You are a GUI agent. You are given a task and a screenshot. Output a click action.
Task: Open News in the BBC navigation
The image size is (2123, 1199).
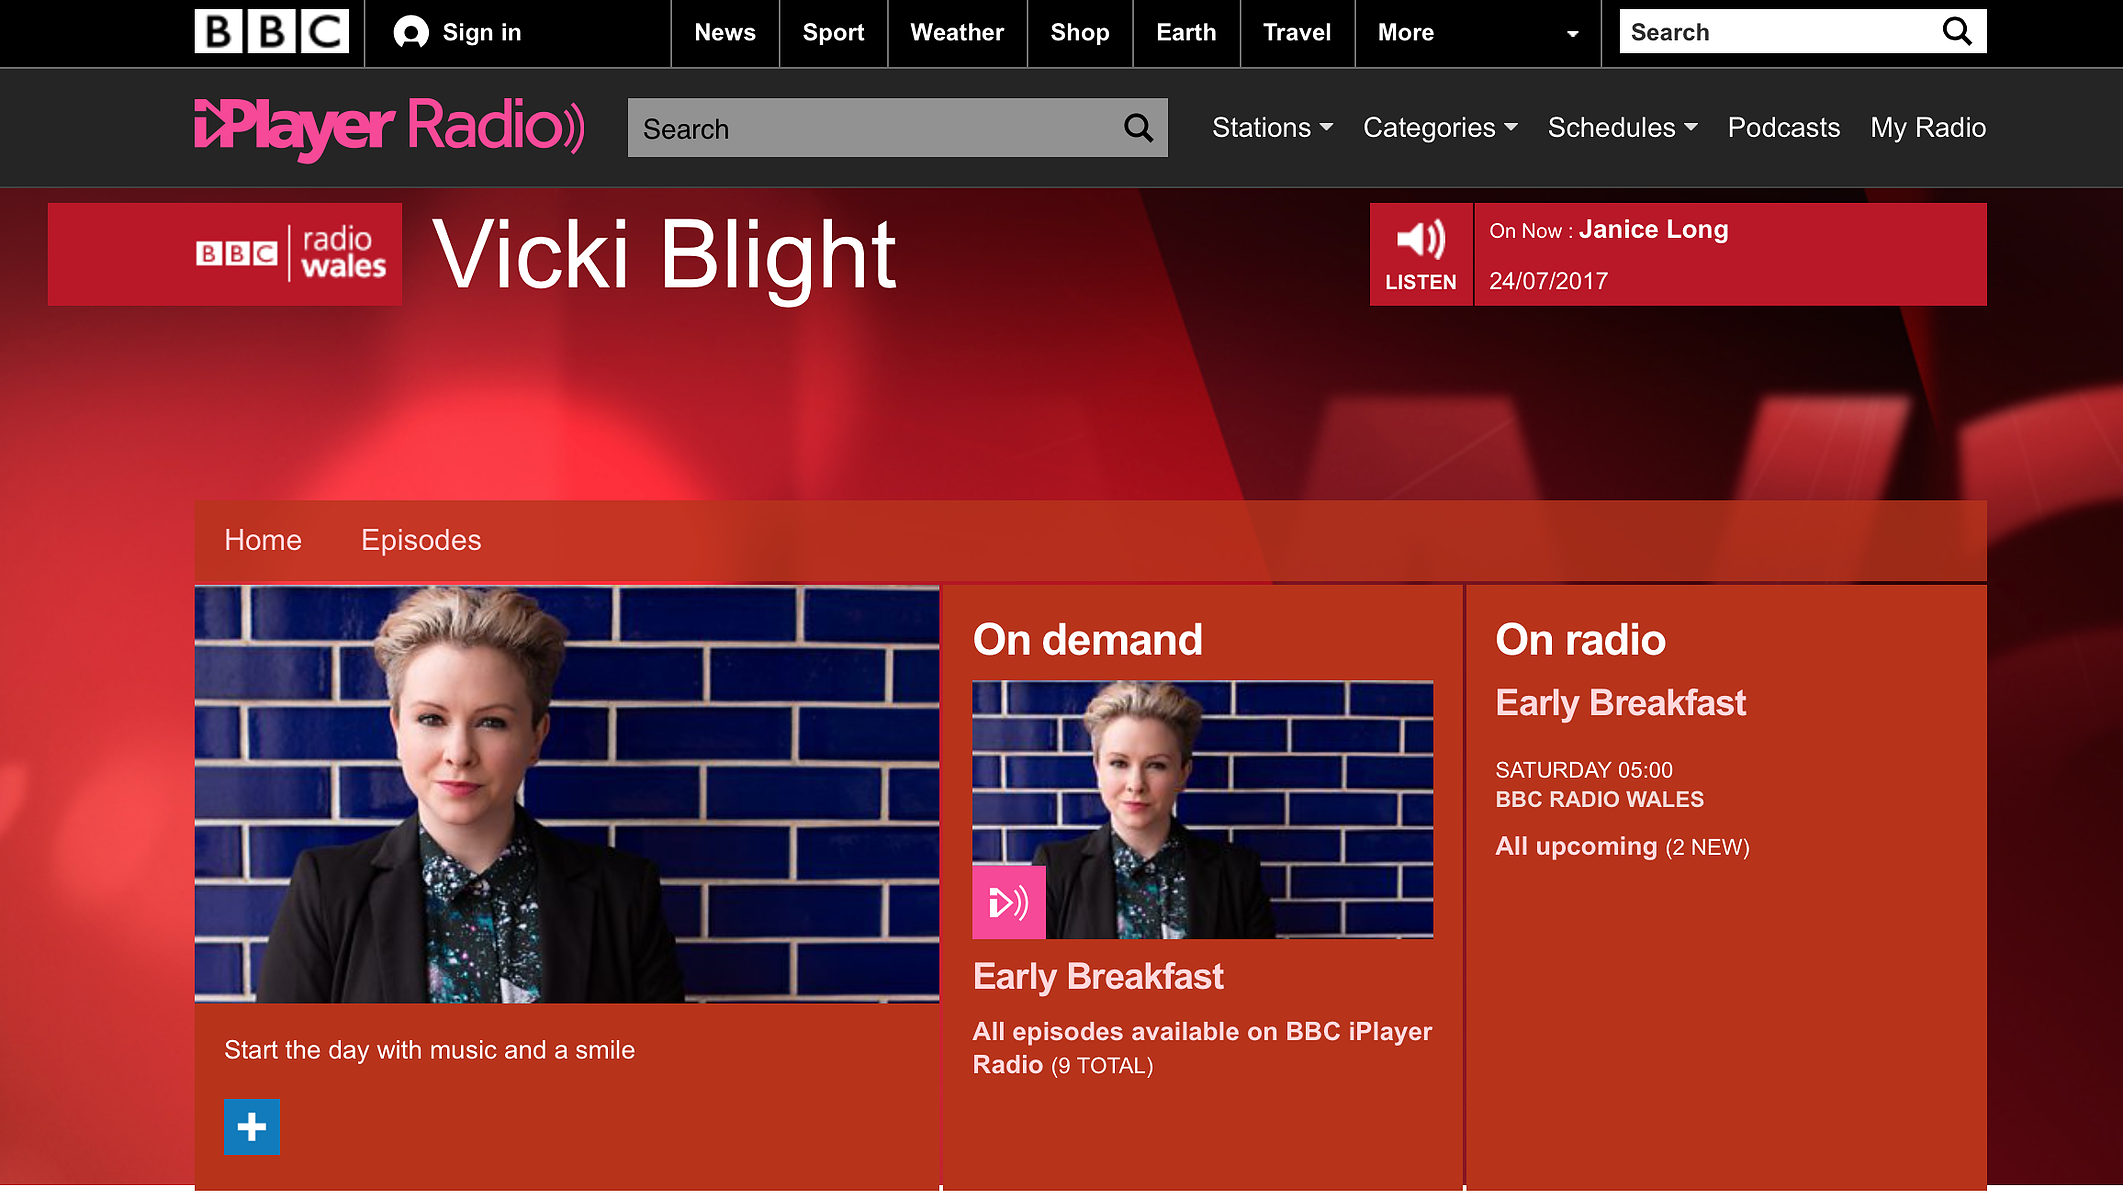(725, 33)
